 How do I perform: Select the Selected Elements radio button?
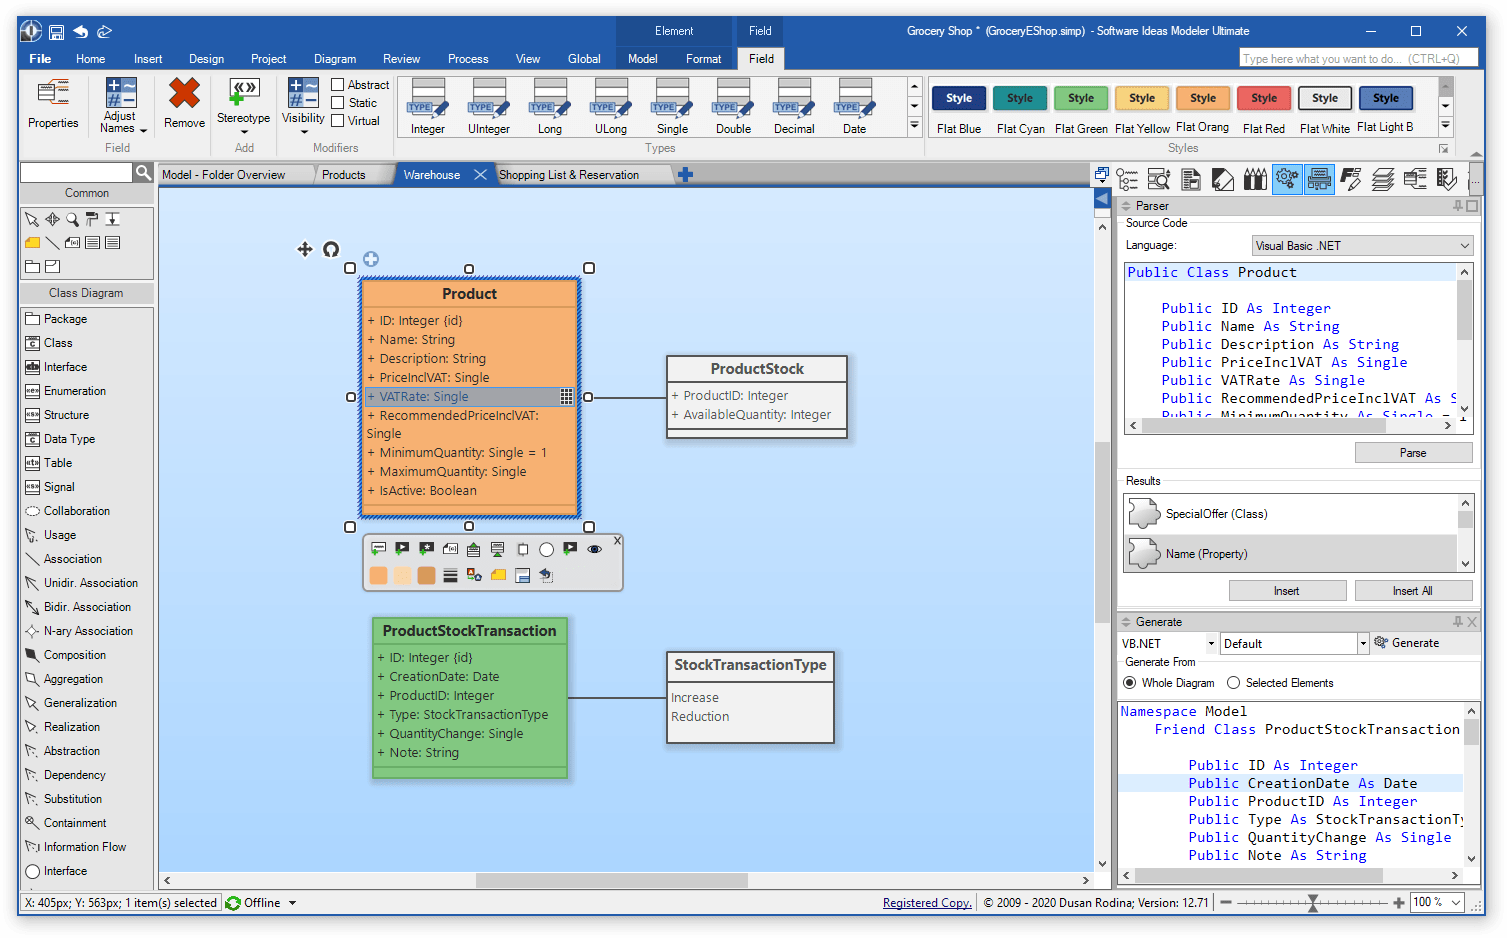coord(1234,683)
